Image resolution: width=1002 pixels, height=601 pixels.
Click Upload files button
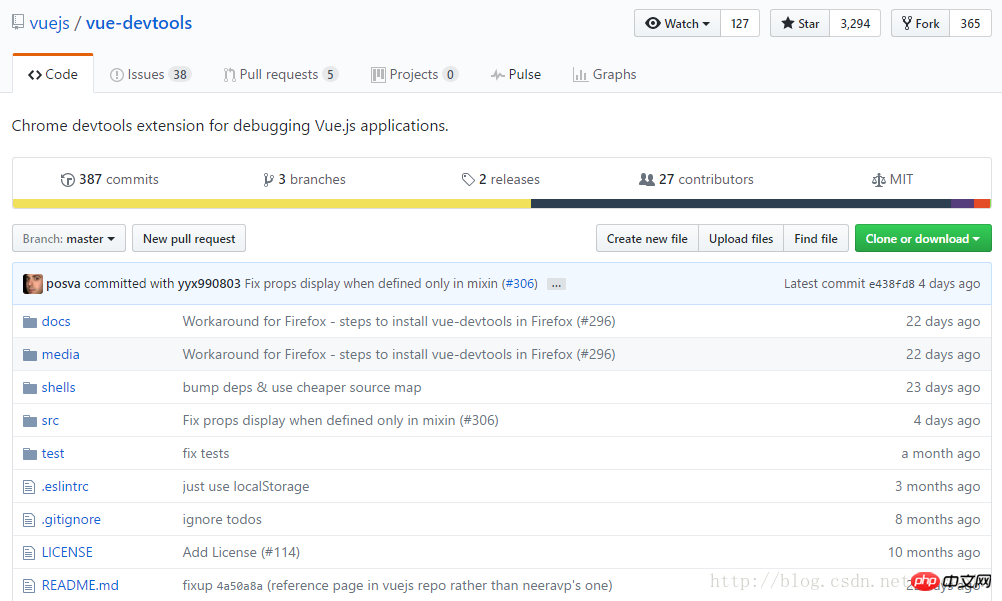741,238
